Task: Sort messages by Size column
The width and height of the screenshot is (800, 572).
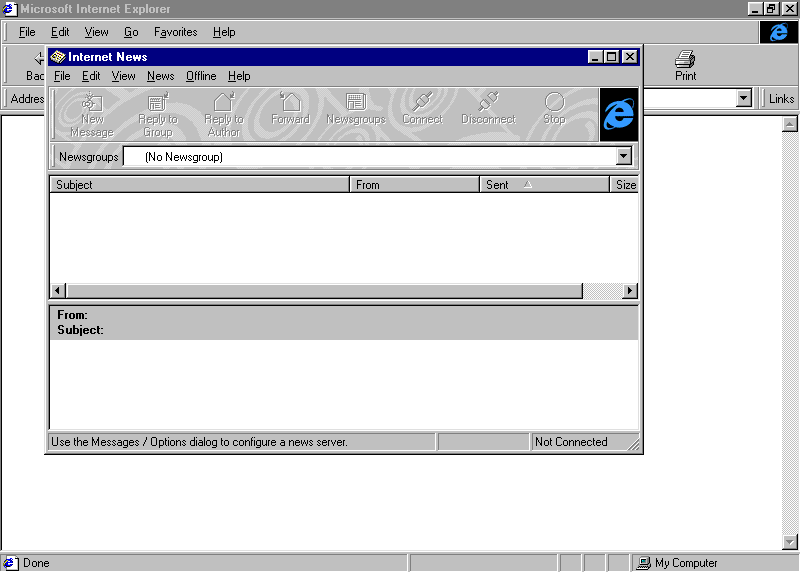Action: click(624, 185)
